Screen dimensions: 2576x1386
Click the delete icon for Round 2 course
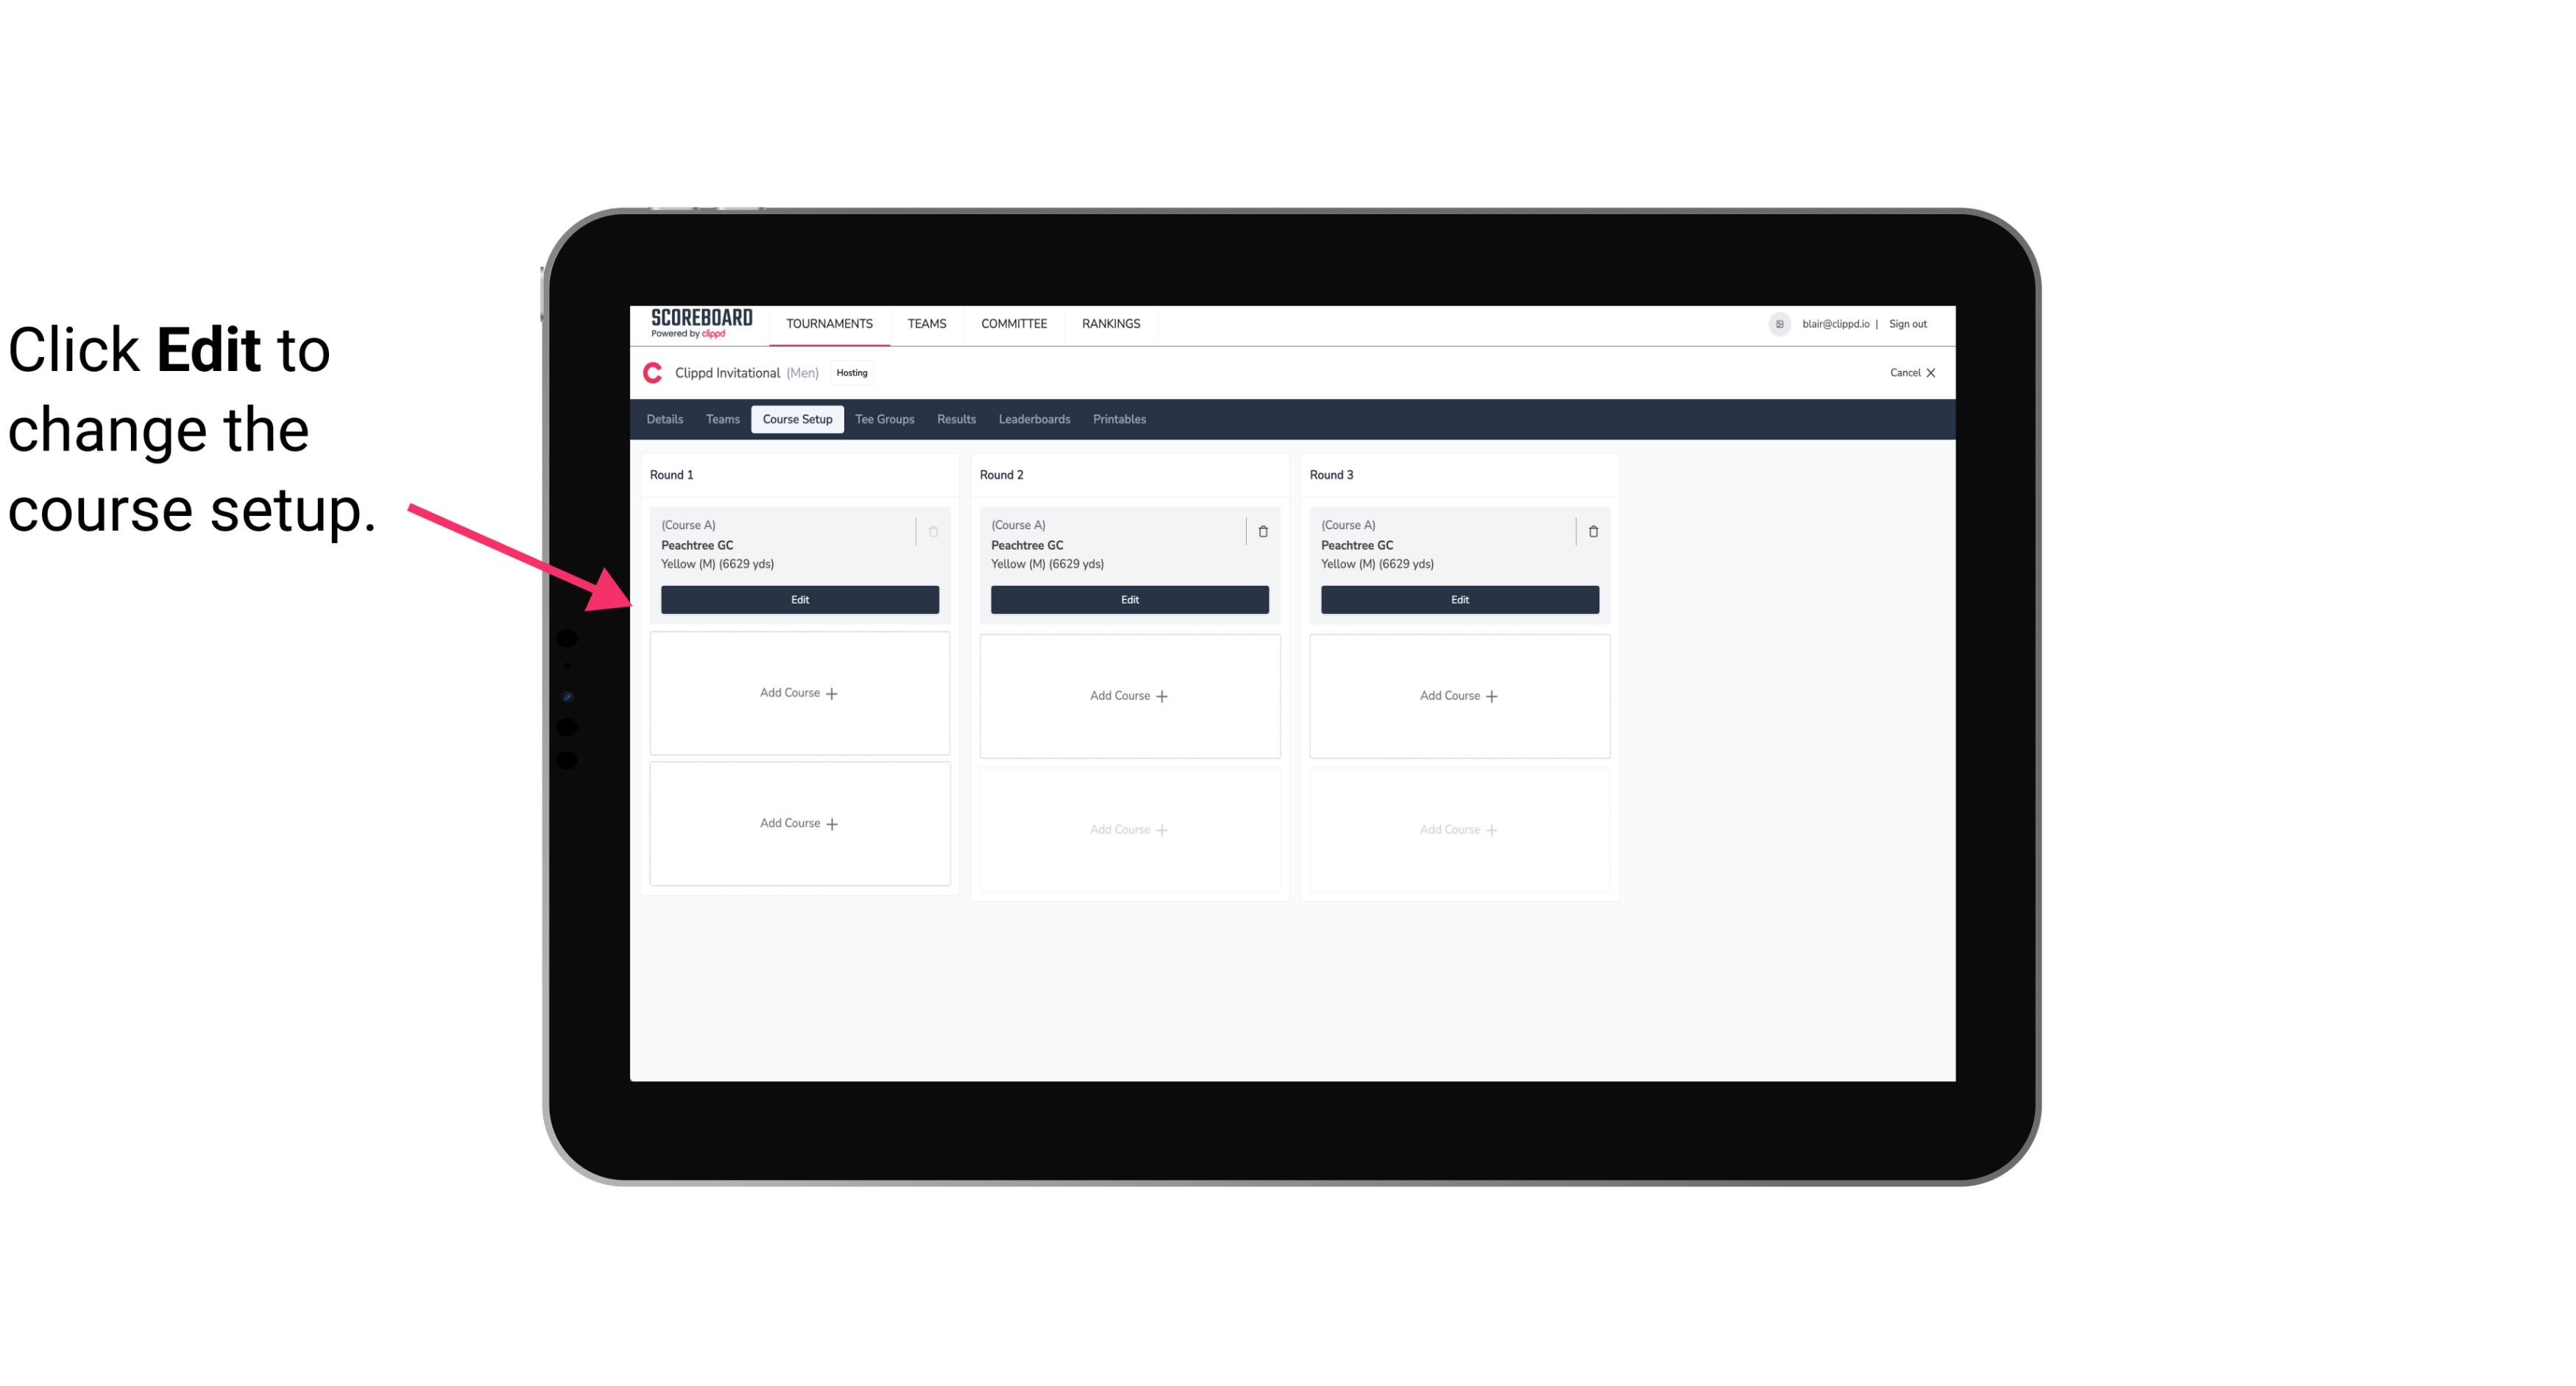[1262, 531]
